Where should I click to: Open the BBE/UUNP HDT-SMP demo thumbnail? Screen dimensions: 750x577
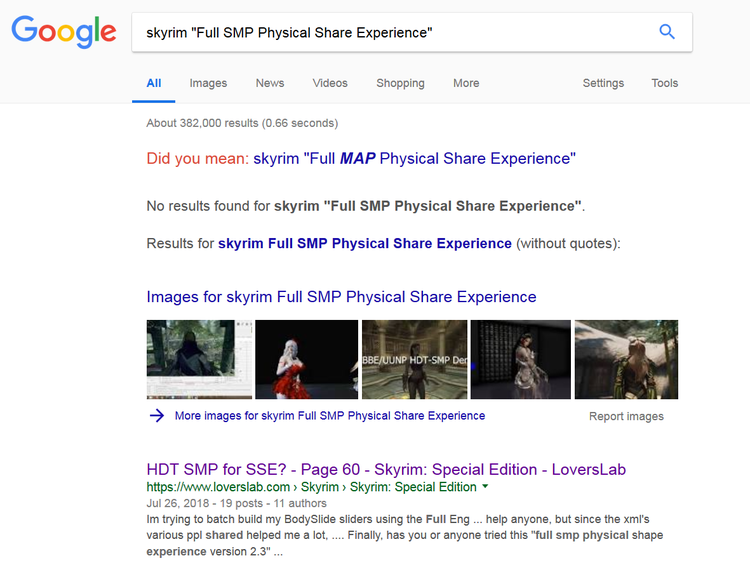[x=414, y=359]
